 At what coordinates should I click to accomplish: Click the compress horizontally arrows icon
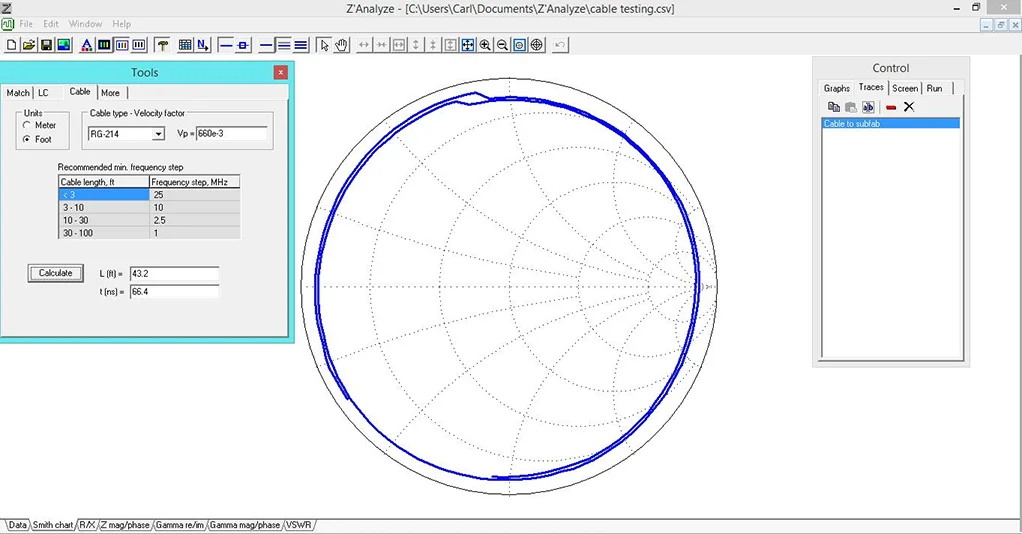[x=381, y=45]
